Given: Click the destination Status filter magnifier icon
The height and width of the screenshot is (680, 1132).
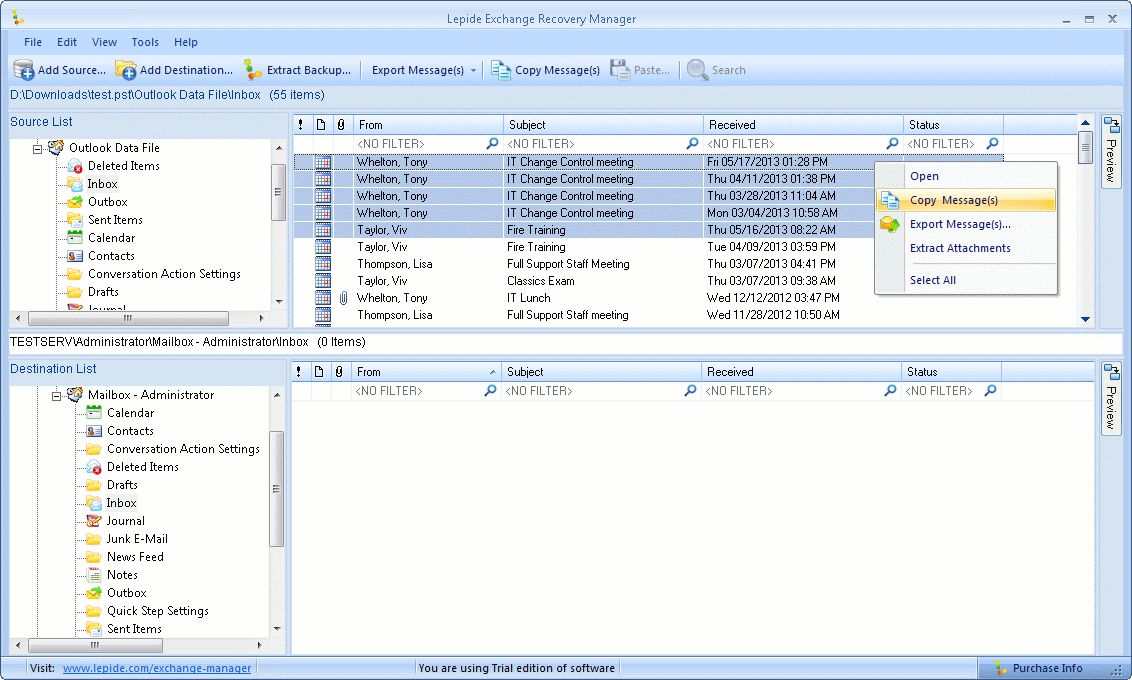Looking at the screenshot, I should click(x=990, y=391).
